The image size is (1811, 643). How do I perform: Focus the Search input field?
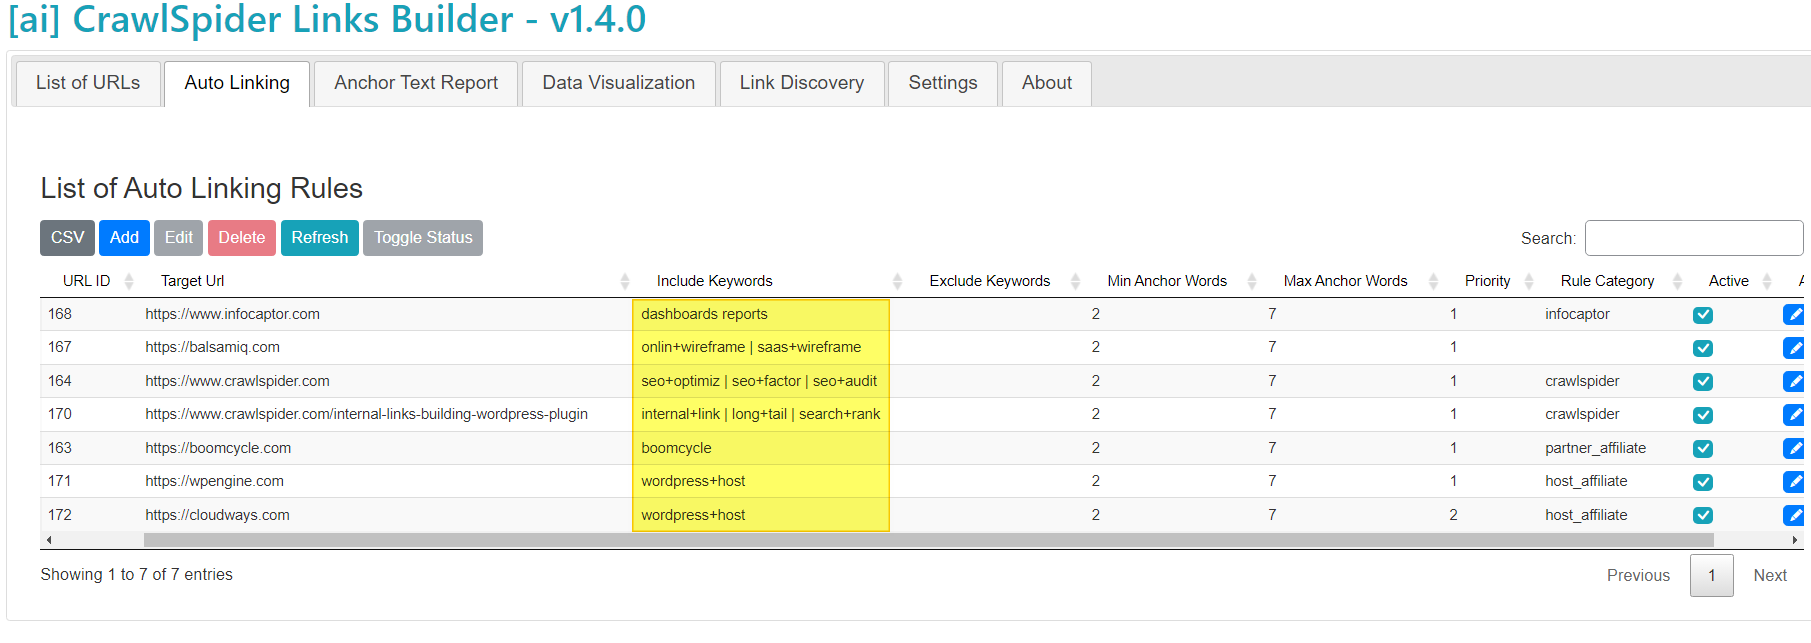(1694, 238)
